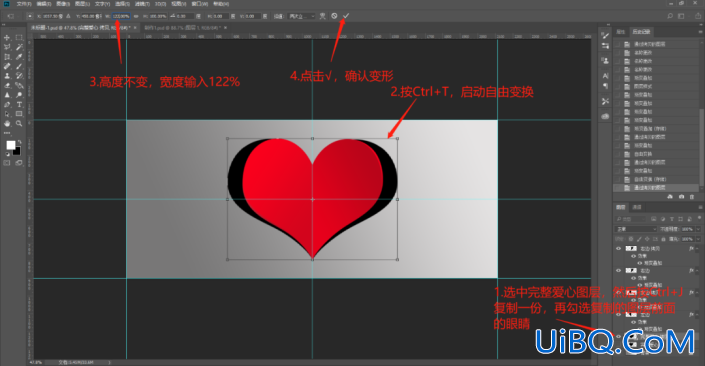Image resolution: width=705 pixels, height=366 pixels.
Task: Select the Eyedropper tool
Action: pos(19,57)
